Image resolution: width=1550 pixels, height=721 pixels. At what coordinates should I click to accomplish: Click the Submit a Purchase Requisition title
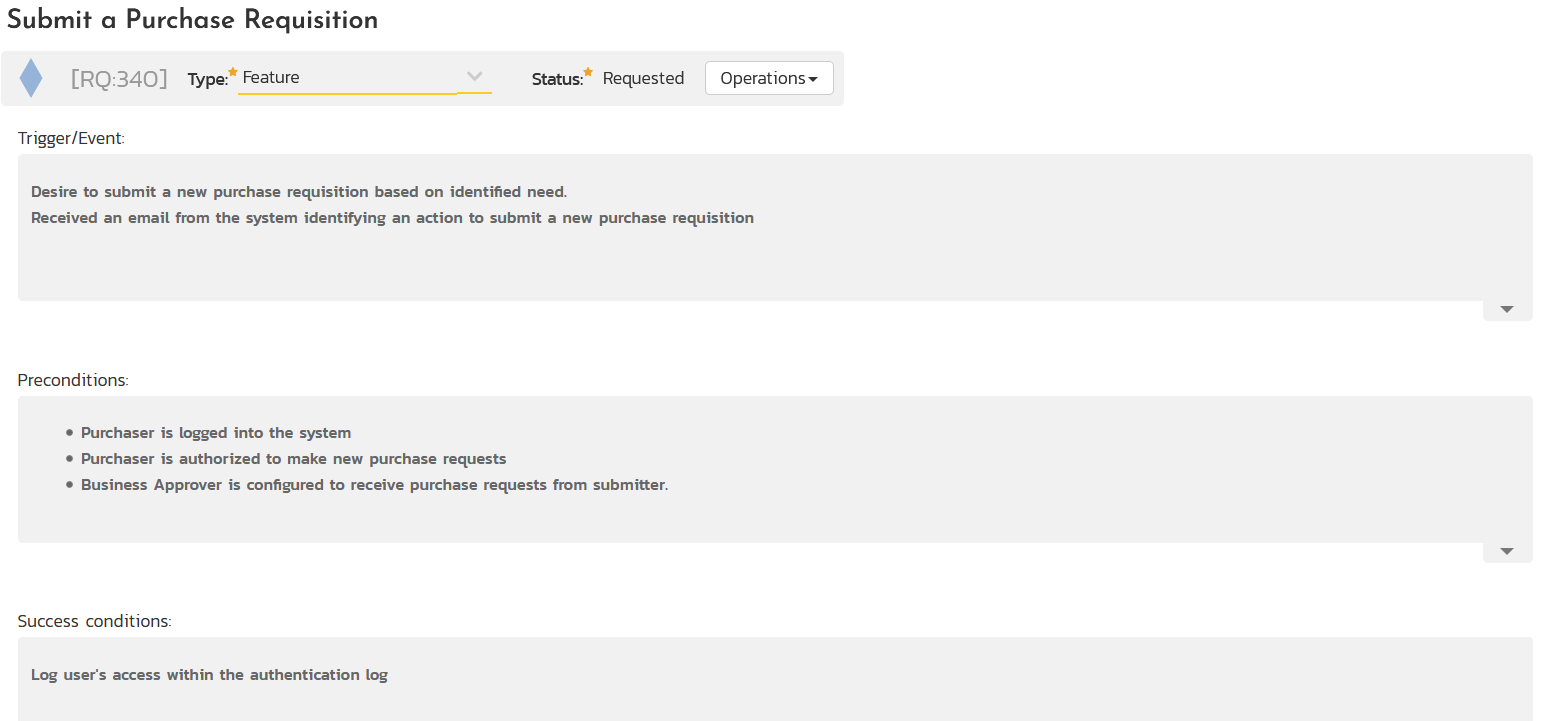tap(193, 20)
